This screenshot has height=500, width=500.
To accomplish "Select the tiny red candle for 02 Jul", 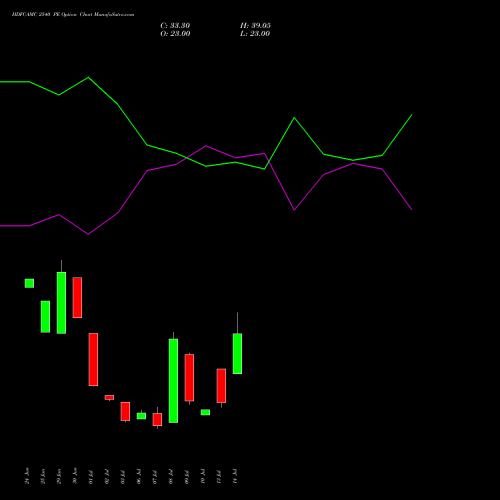I will click(x=109, y=397).
